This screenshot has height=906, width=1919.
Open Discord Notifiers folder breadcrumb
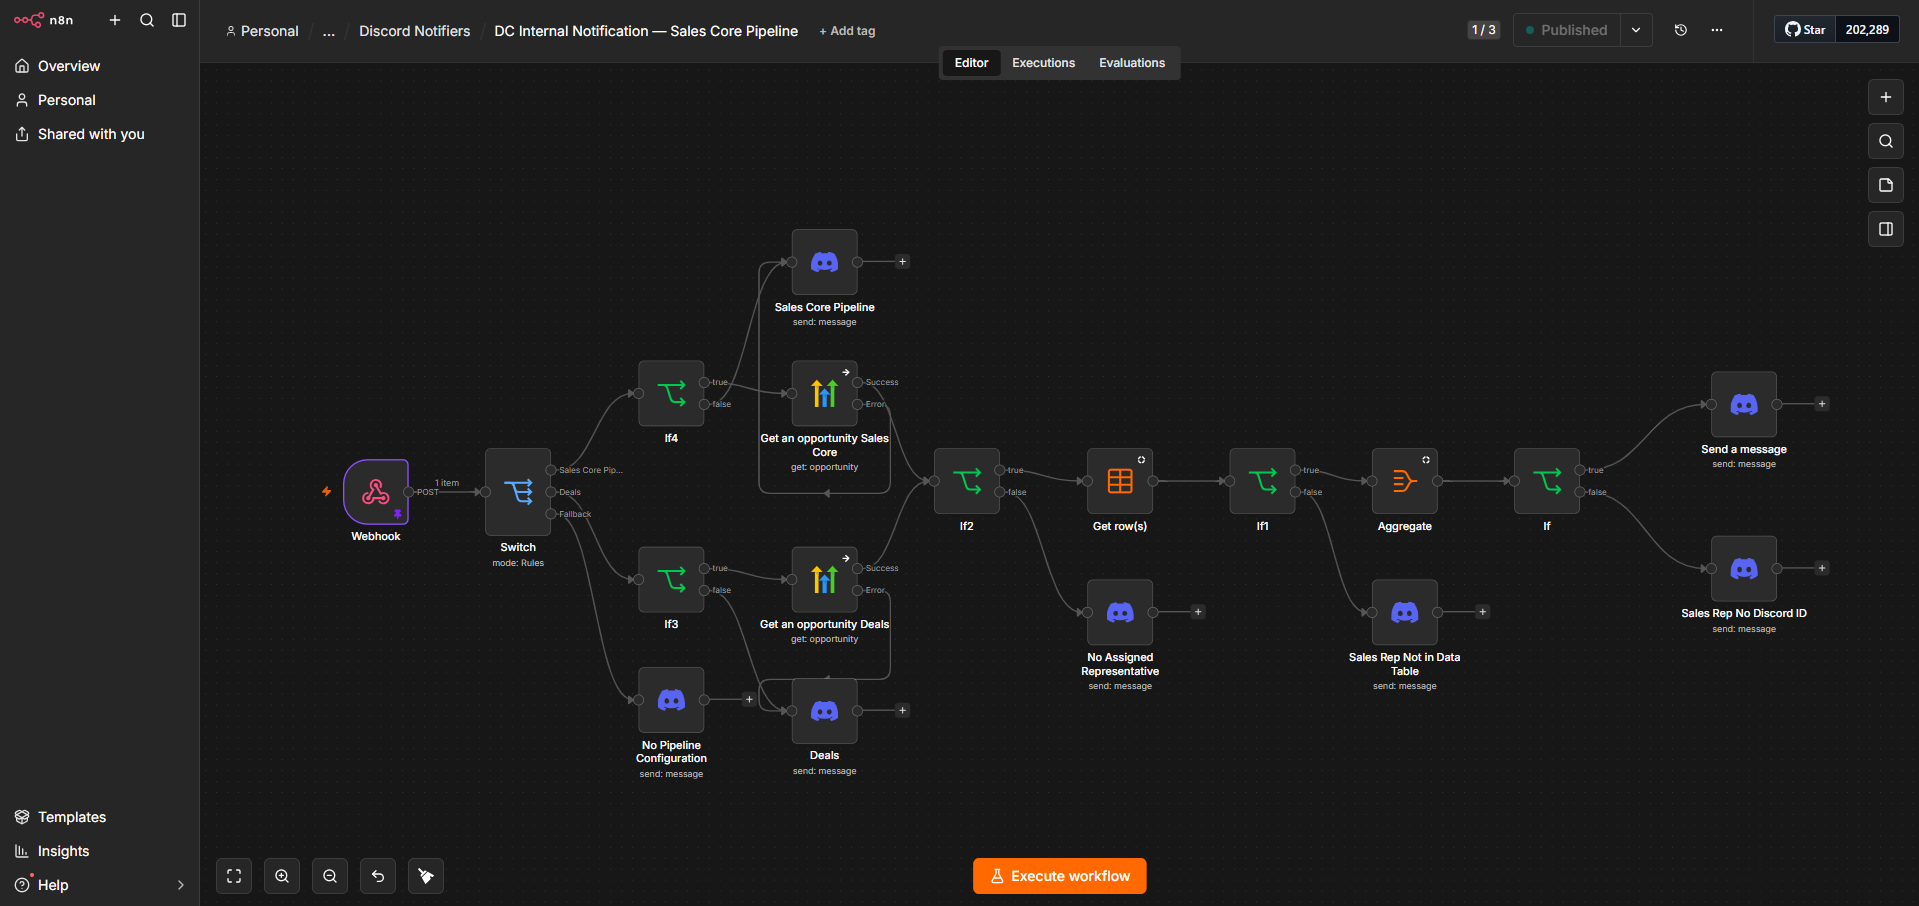click(x=414, y=31)
